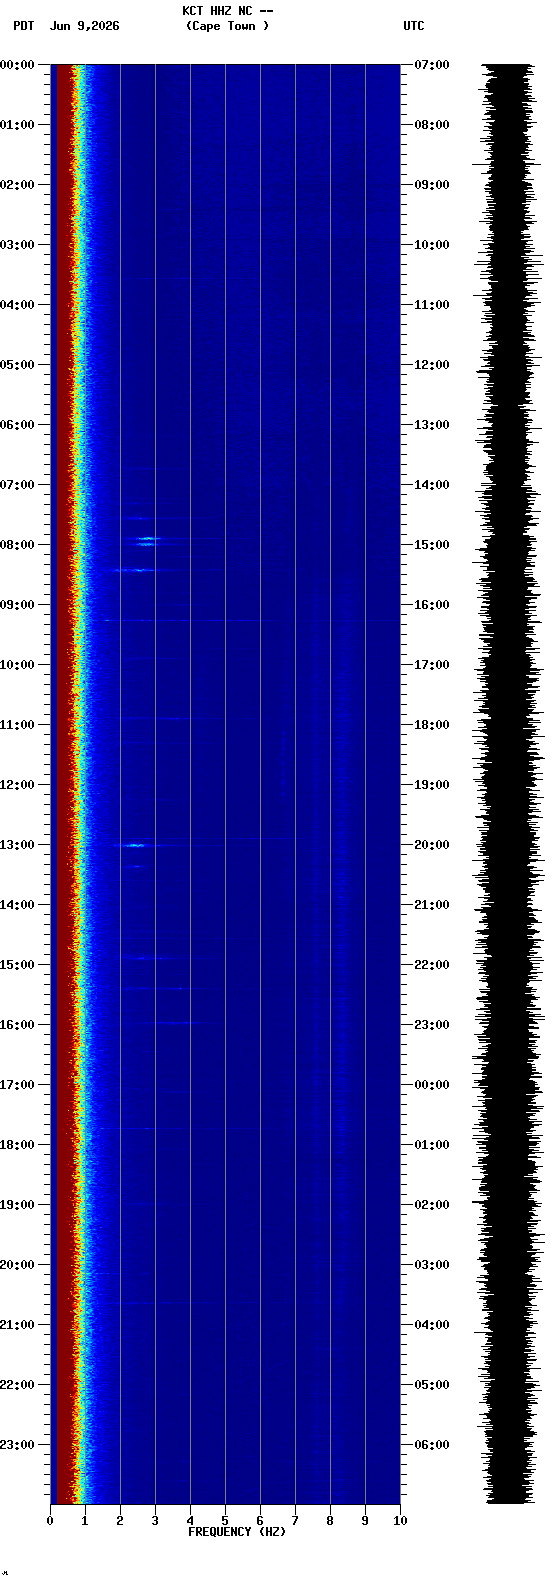Click the UTC time label '21:00'
This screenshot has width=552, height=1584.
coord(432,905)
